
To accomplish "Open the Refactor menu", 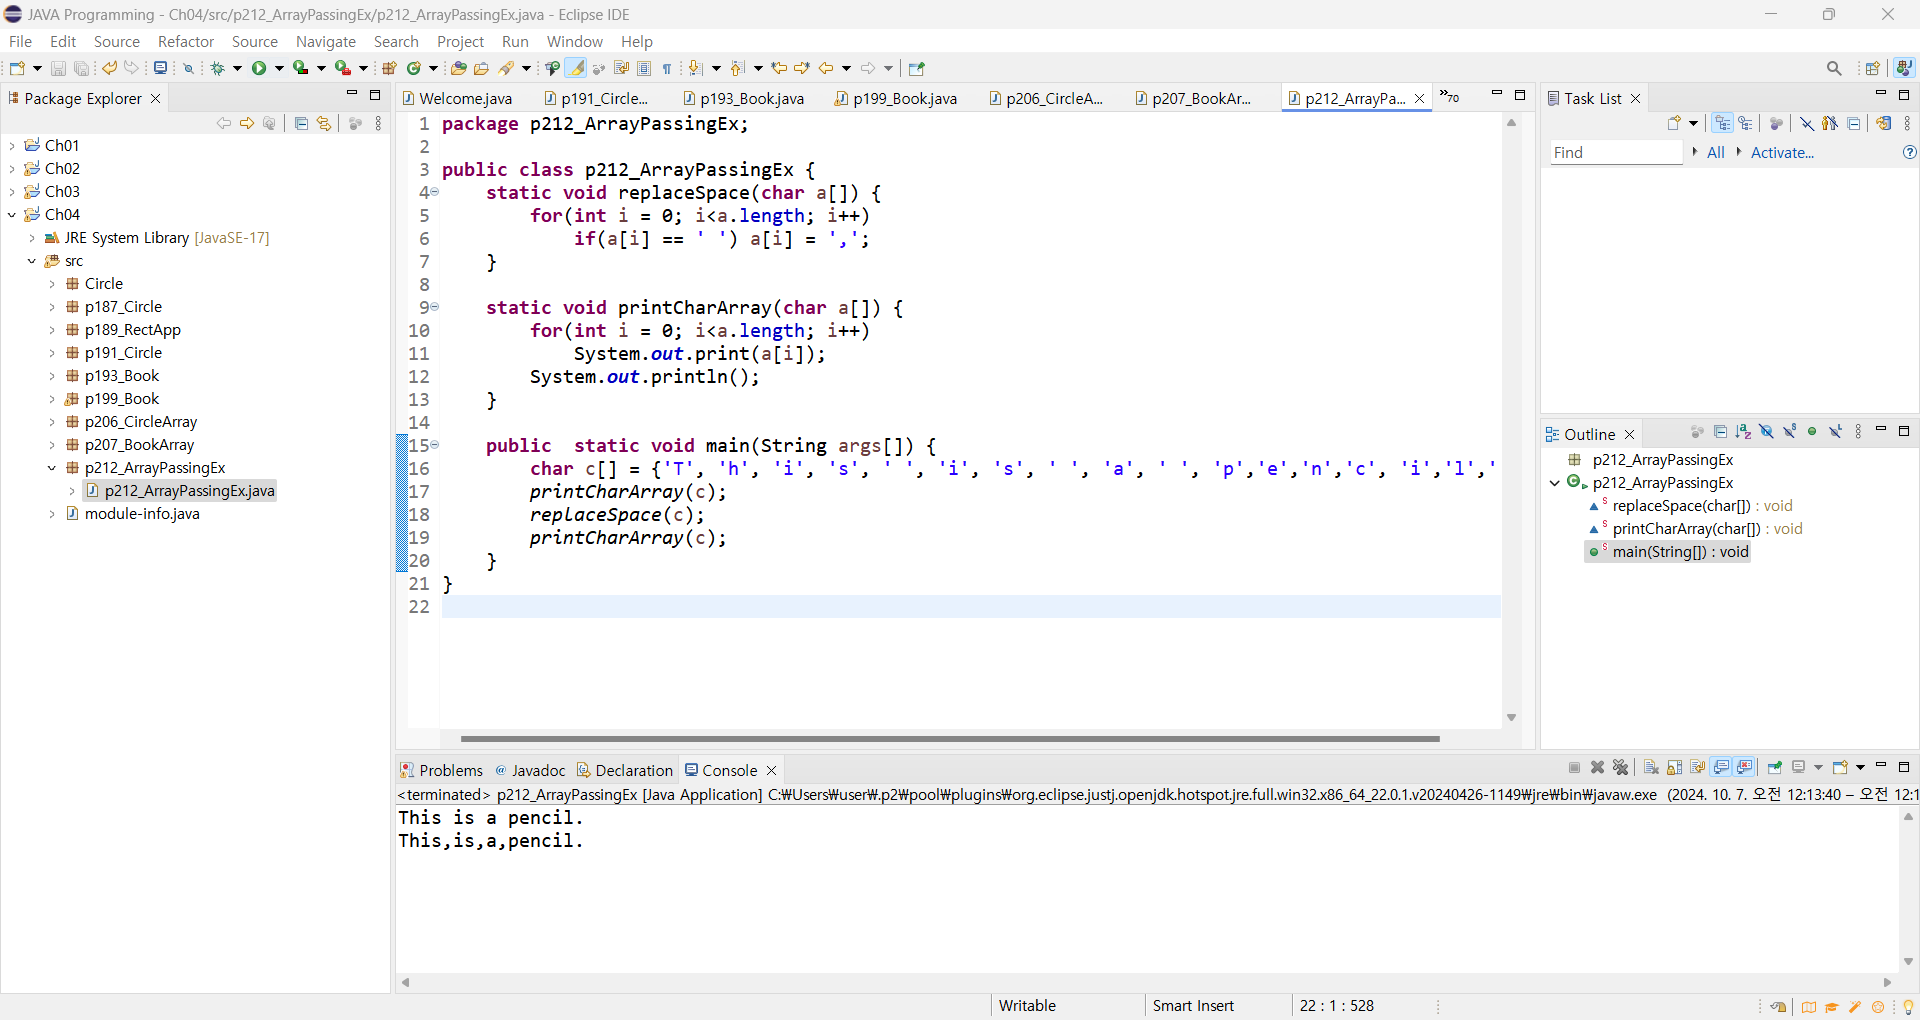I will point(186,41).
